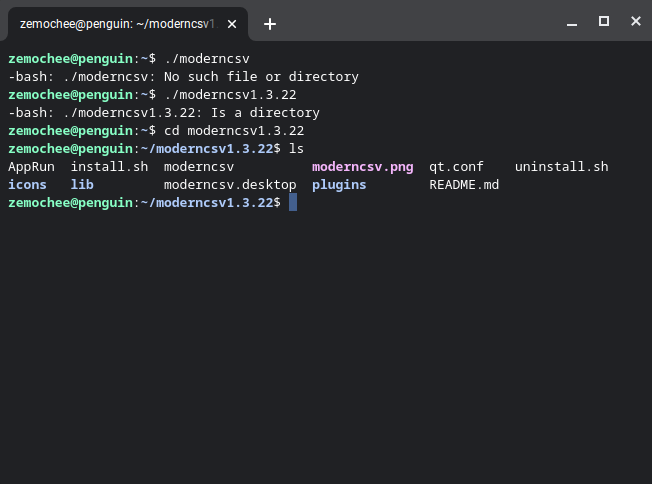This screenshot has height=484, width=652.
Task: Click the blue icons directory name
Action: click(x=27, y=185)
